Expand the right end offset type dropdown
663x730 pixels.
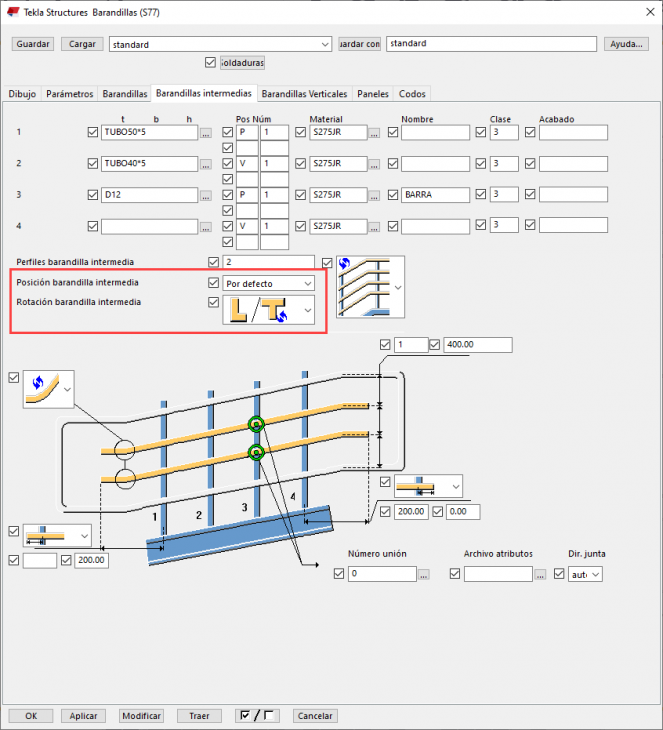click(x=456, y=487)
